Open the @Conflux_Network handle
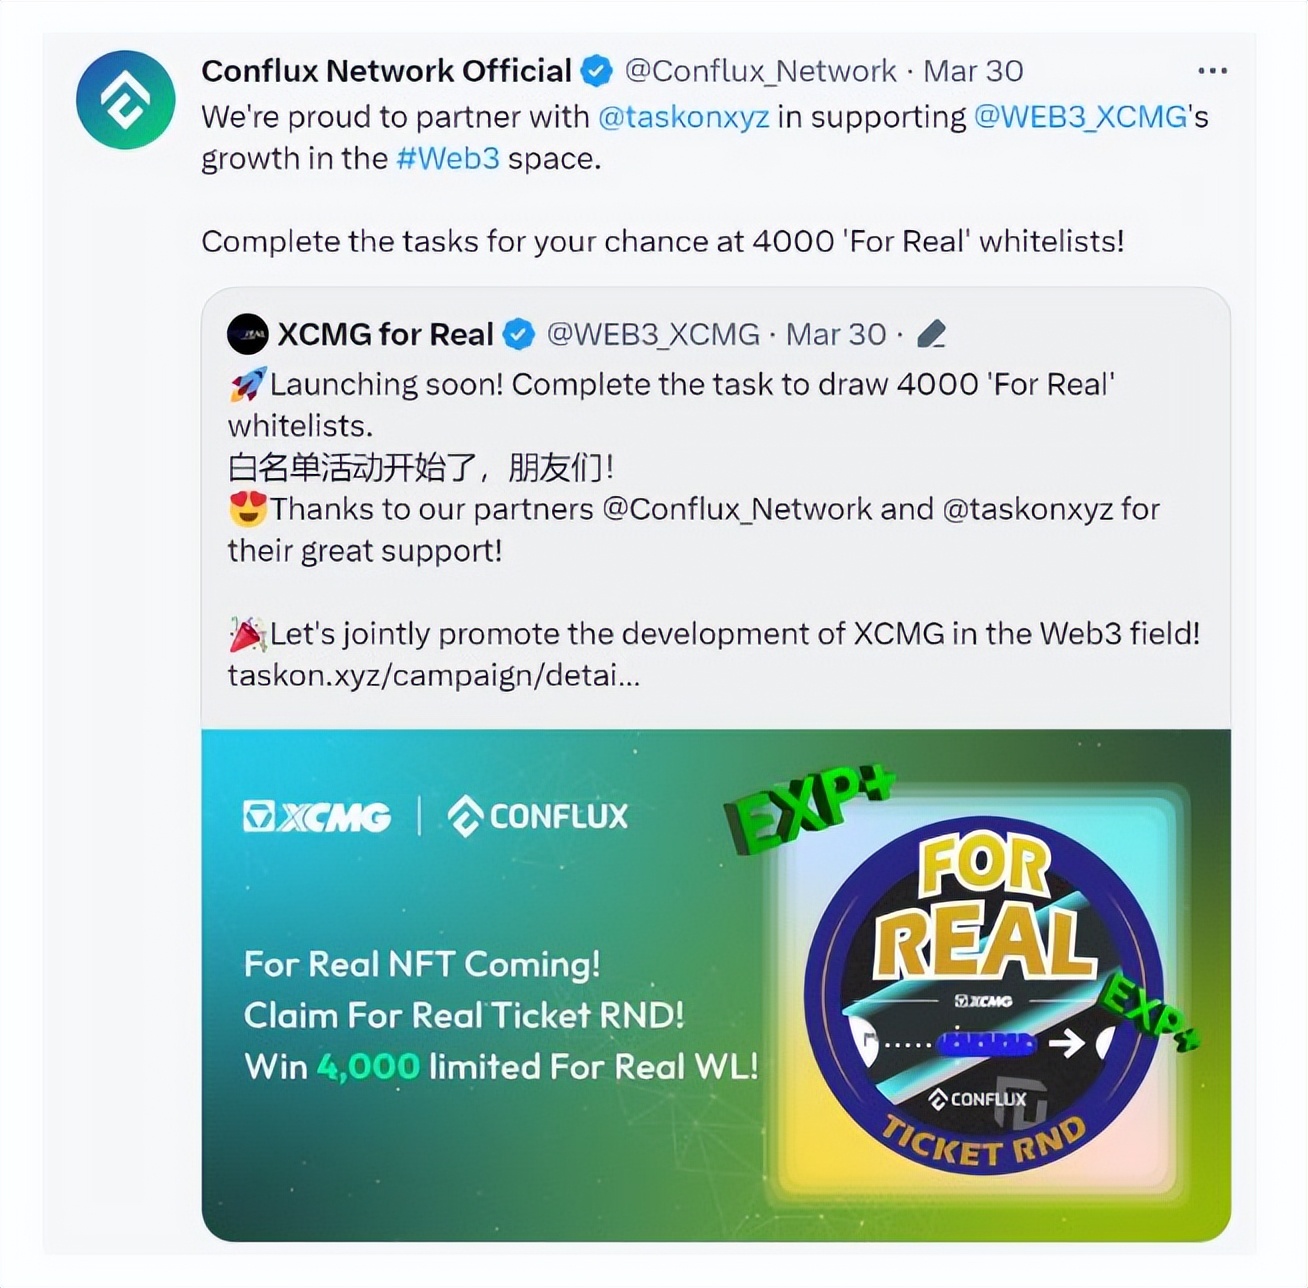This screenshot has width=1308, height=1288. (x=760, y=71)
